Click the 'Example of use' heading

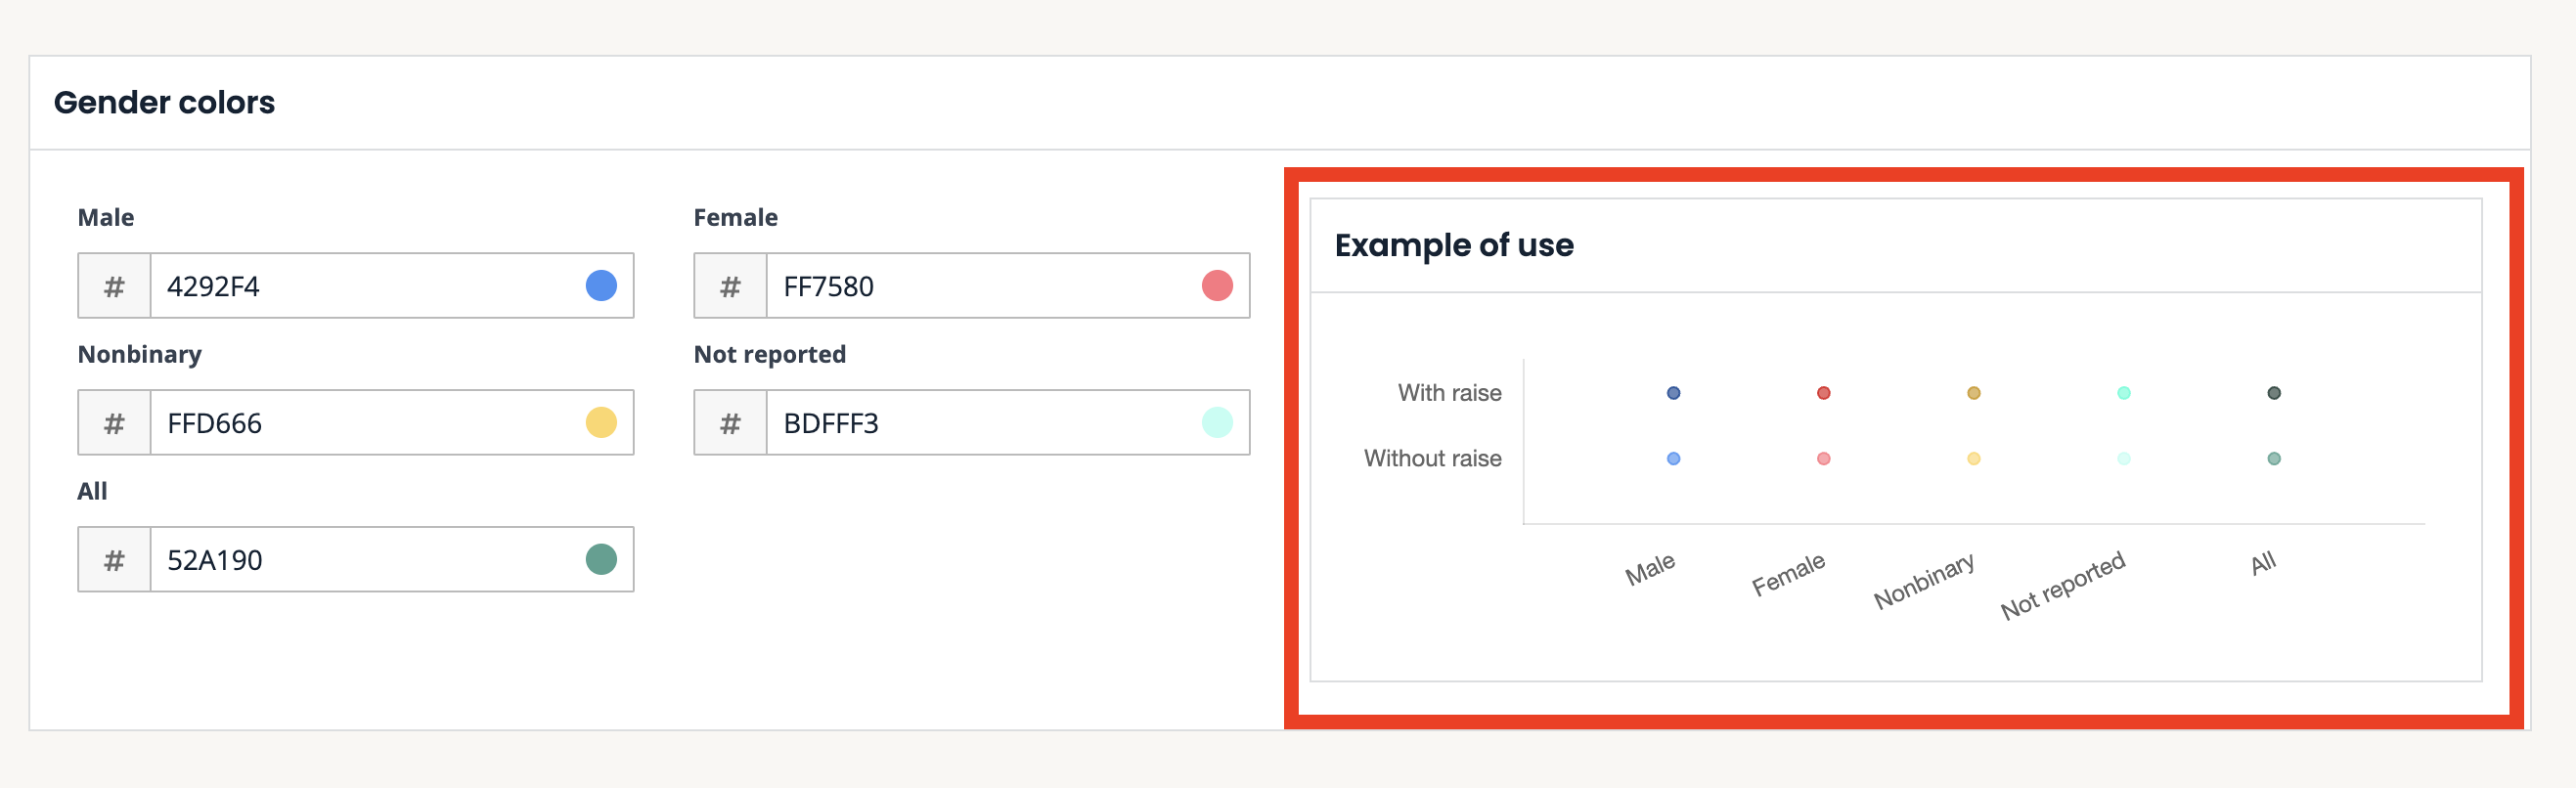coord(1453,245)
